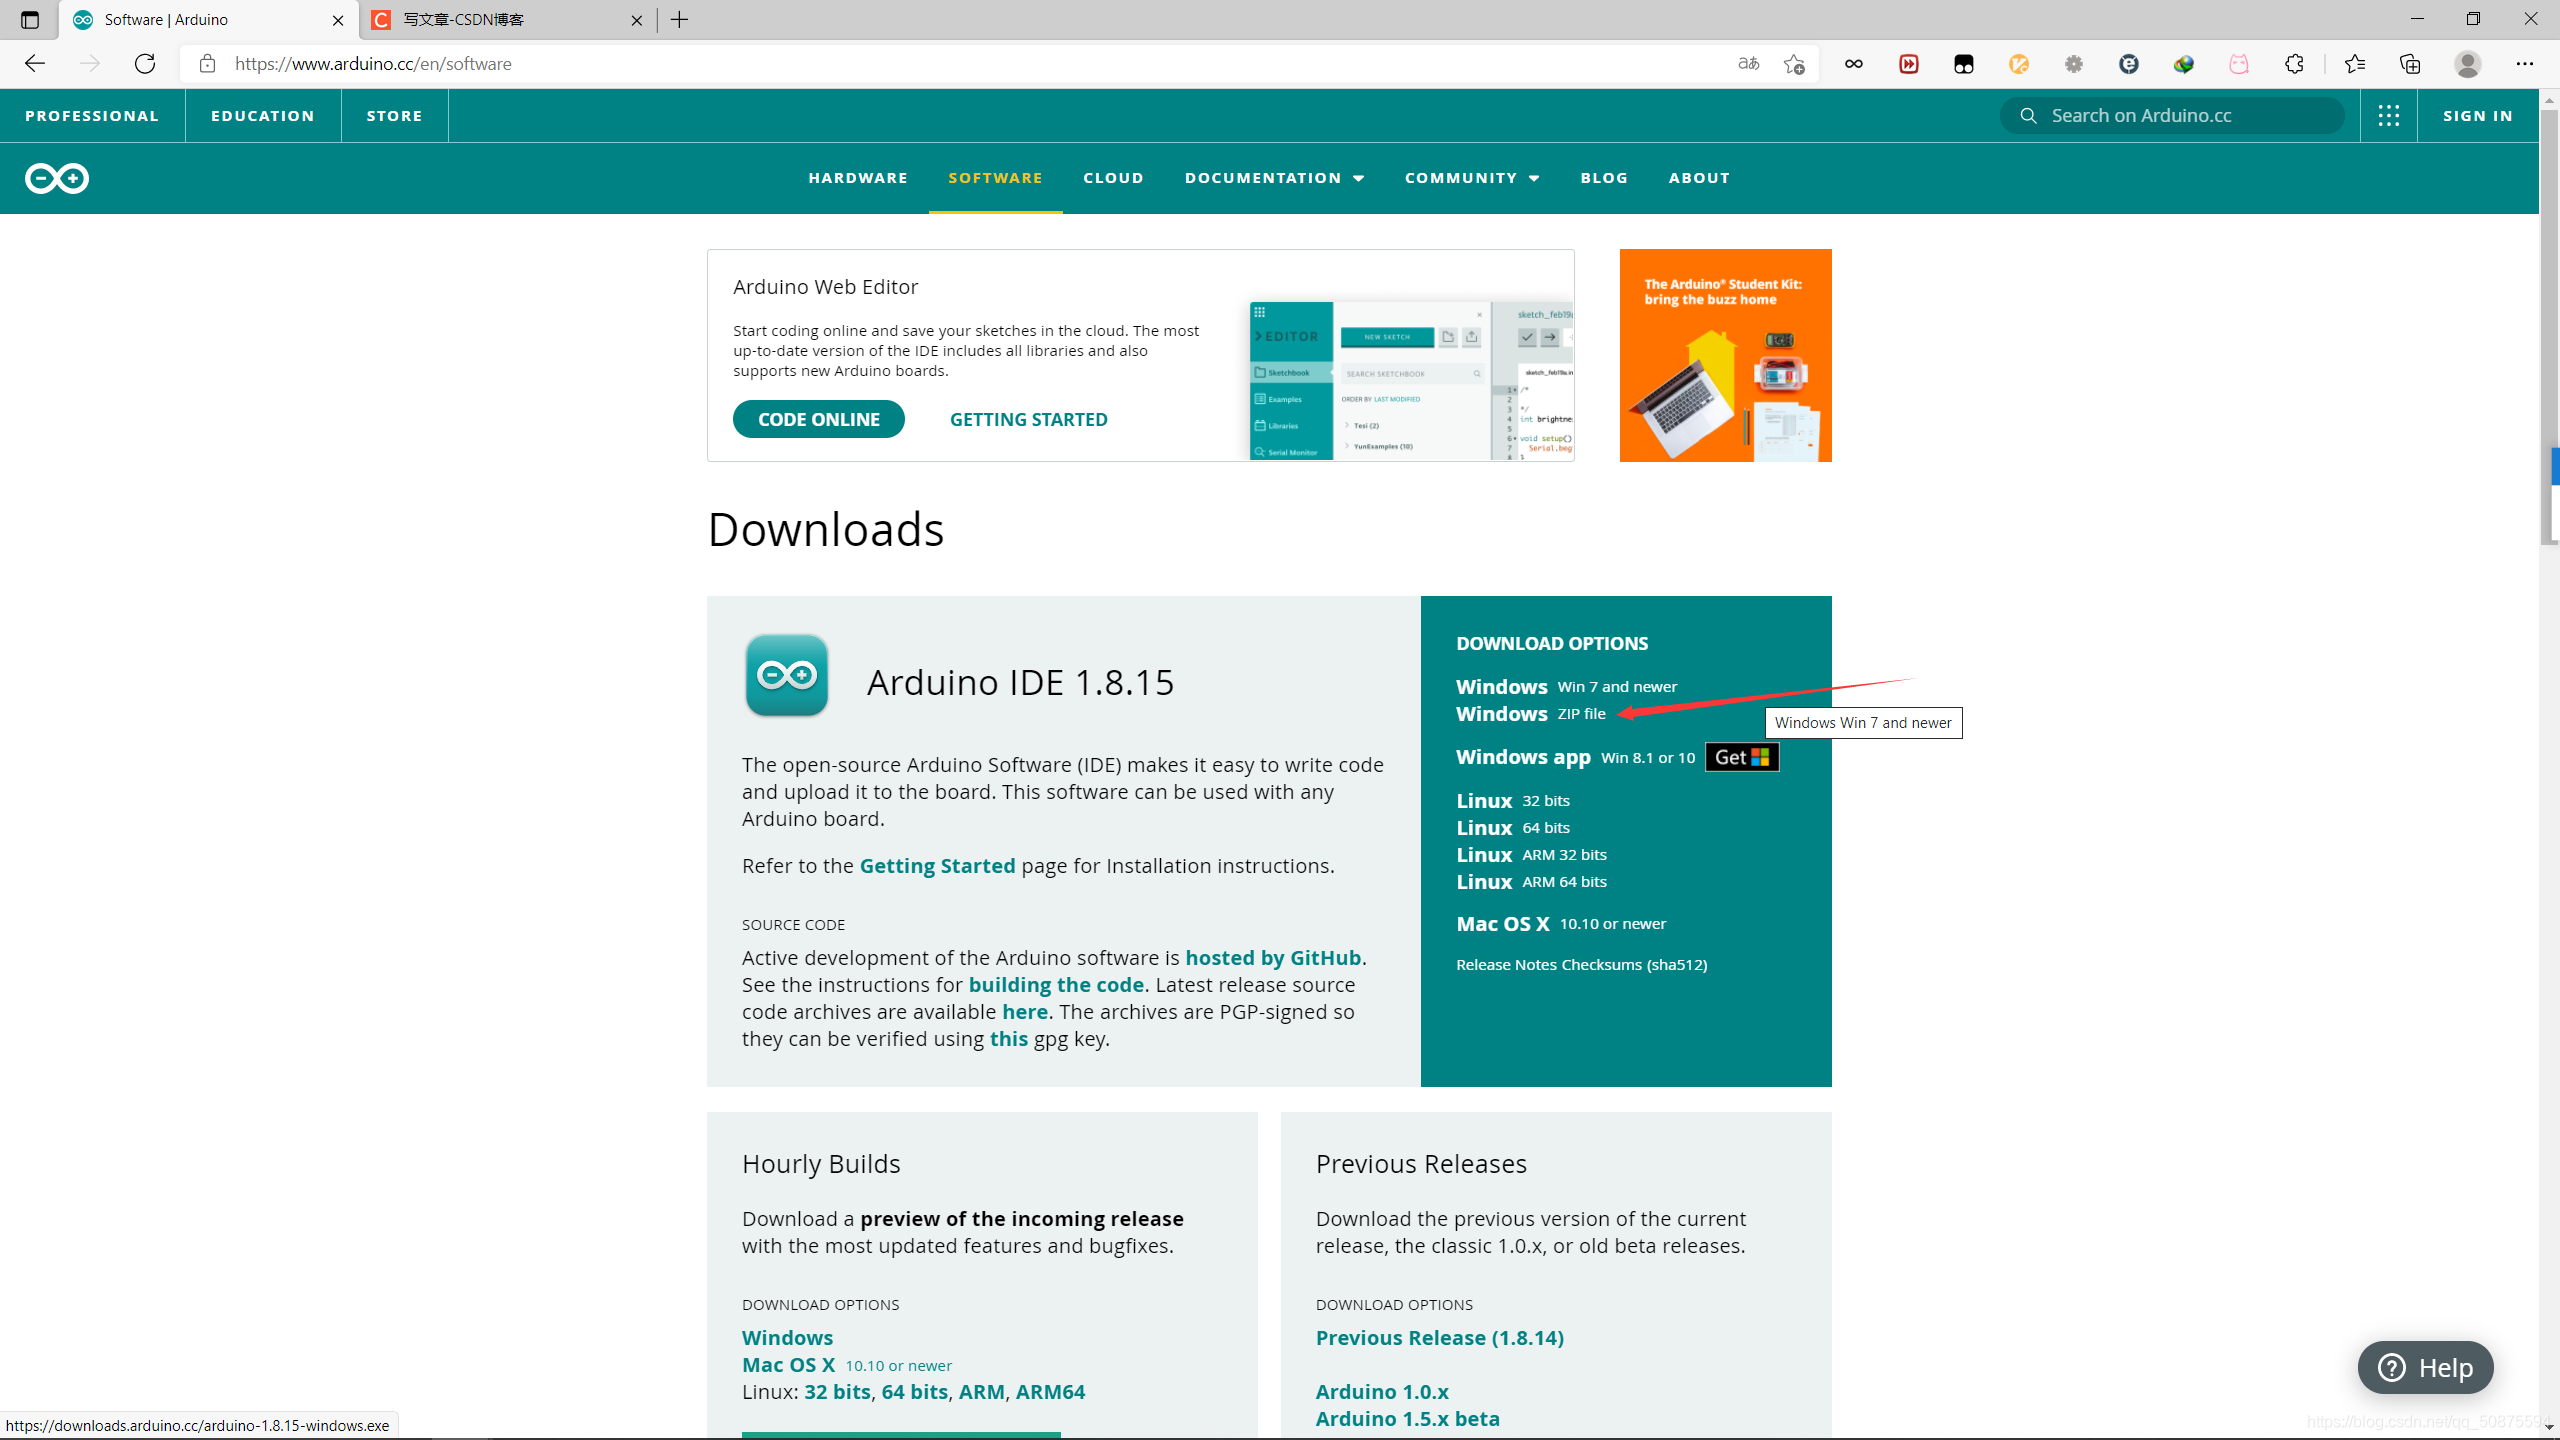Open browser settings three-dots menu
2560x1440 pixels.
tap(2525, 64)
